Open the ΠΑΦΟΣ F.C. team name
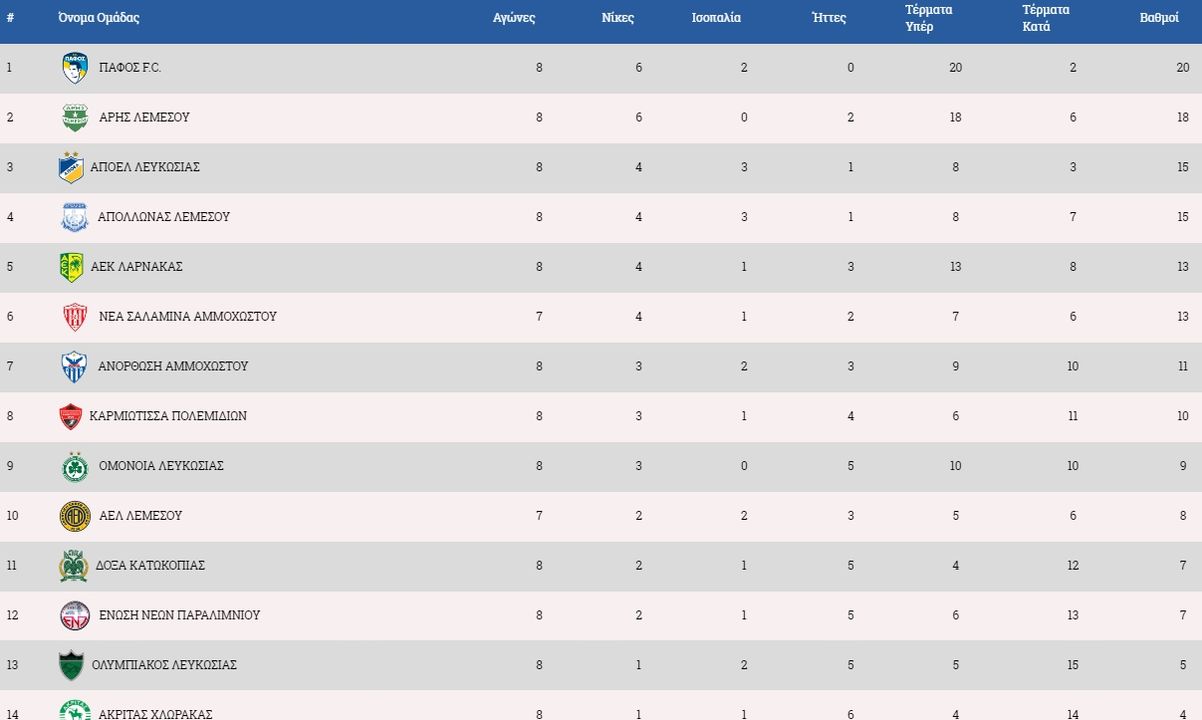1202x720 pixels. point(130,67)
